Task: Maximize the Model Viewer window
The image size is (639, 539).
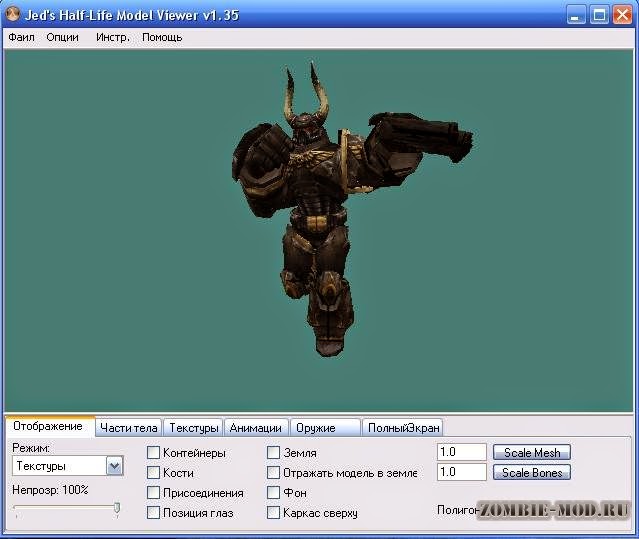Action: coord(599,15)
